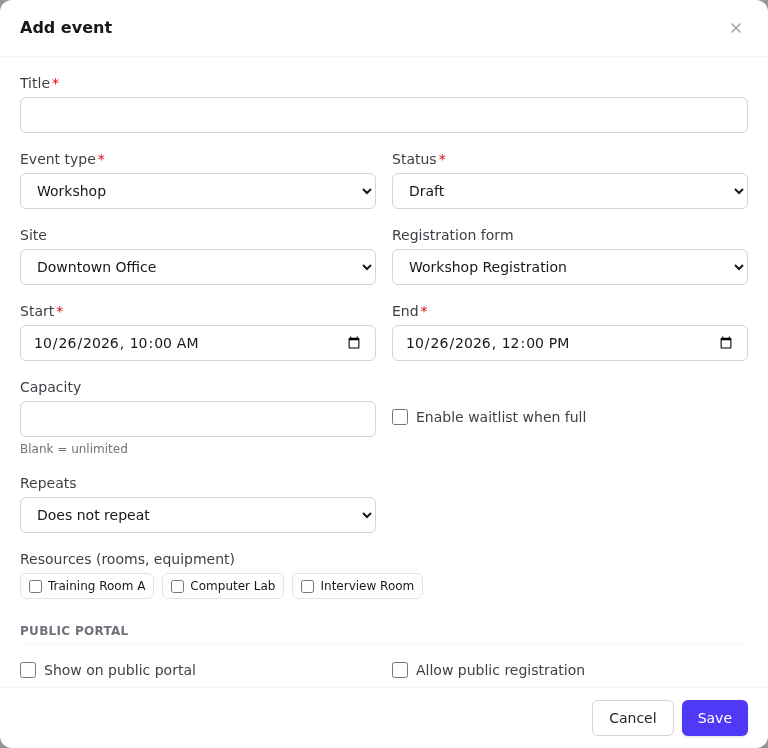Screen dimensions: 768x748
Task: Focus the End date-time field
Action: tap(570, 343)
